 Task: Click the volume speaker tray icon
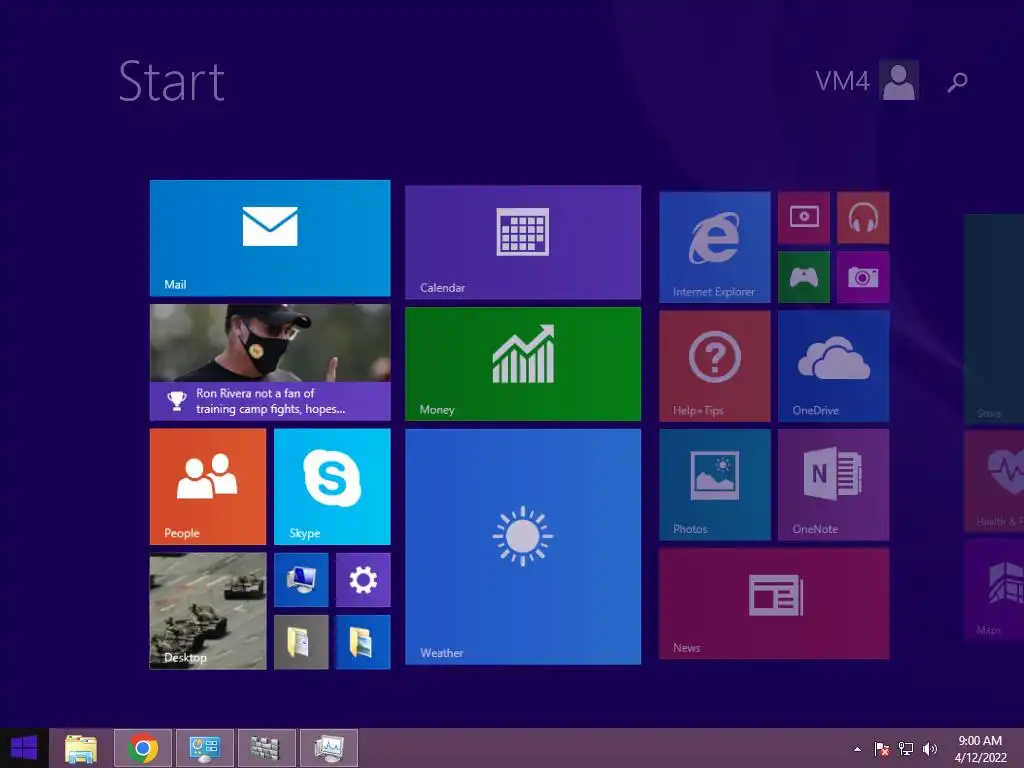click(x=929, y=749)
